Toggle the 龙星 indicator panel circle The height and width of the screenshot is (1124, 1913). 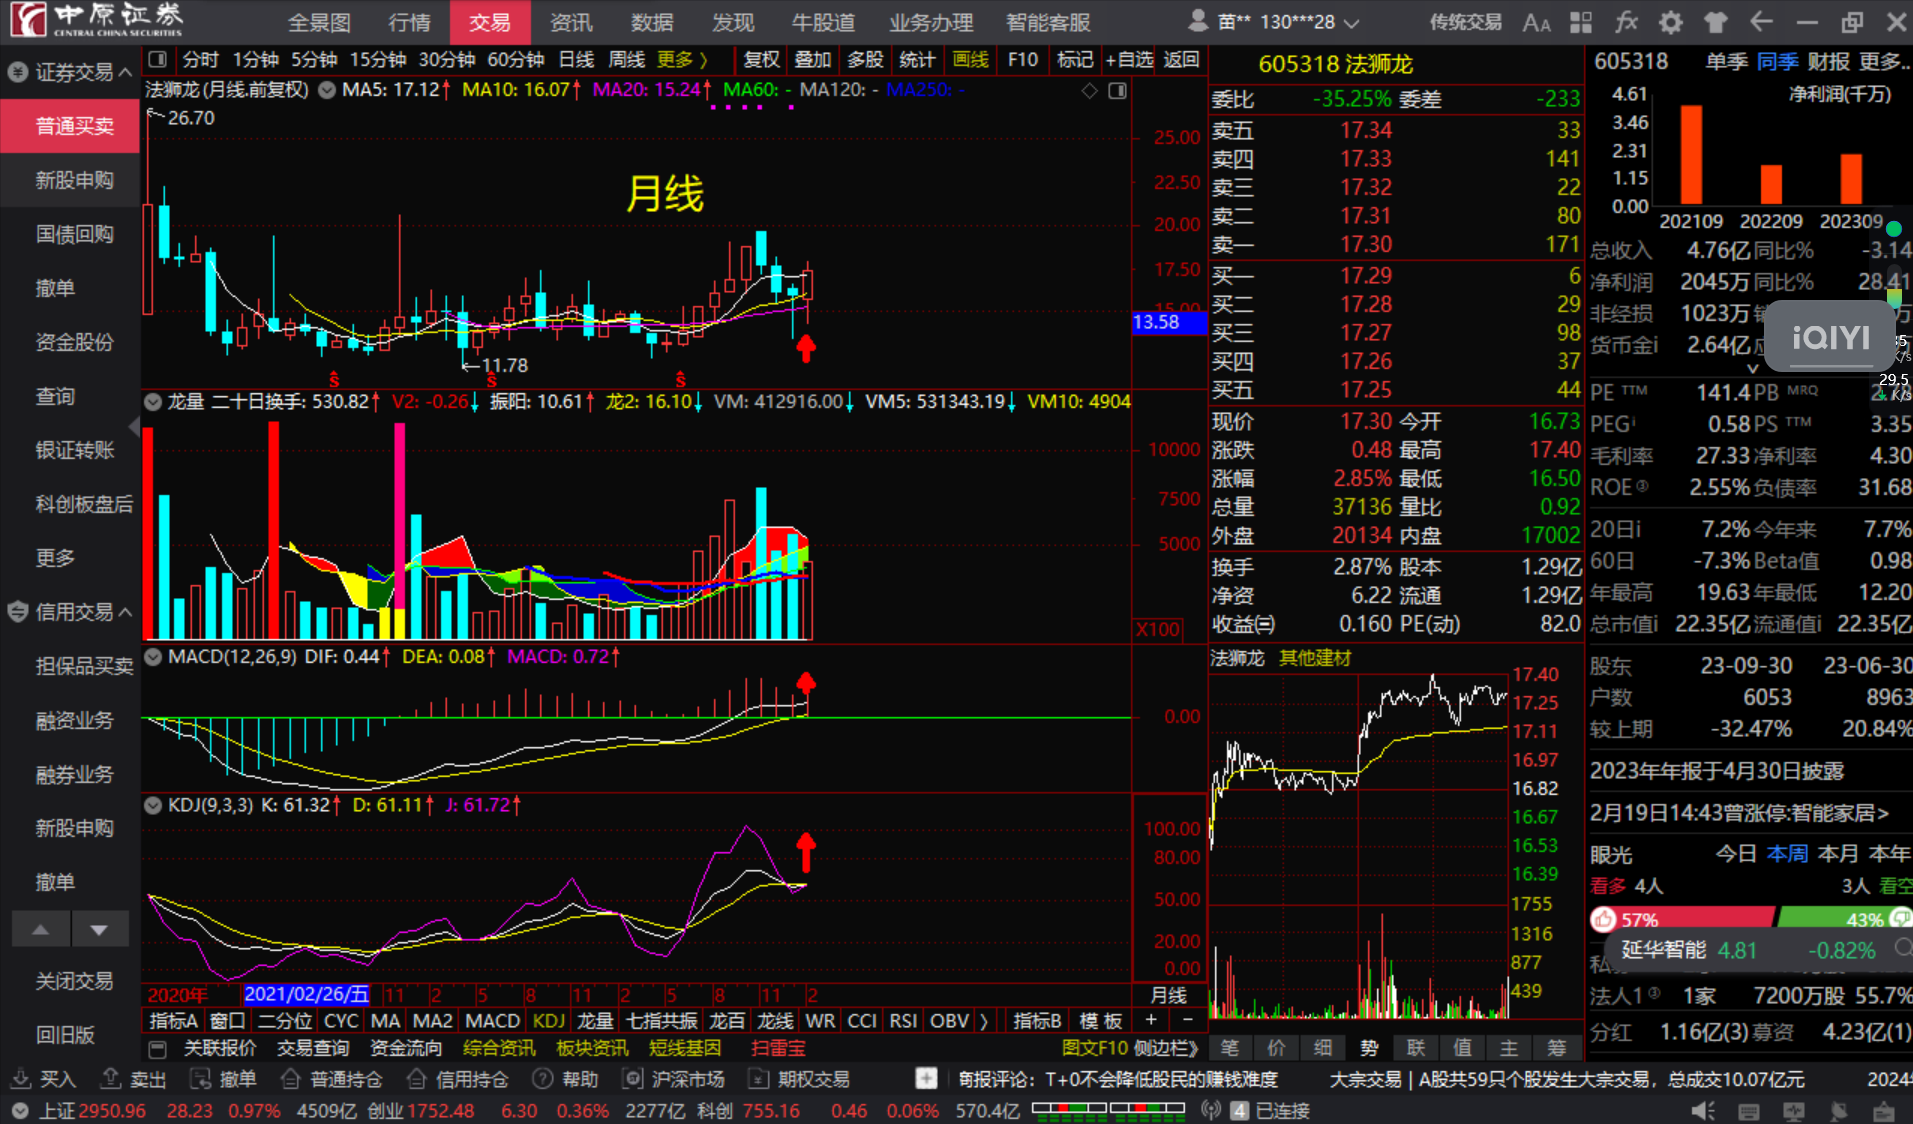[153, 402]
